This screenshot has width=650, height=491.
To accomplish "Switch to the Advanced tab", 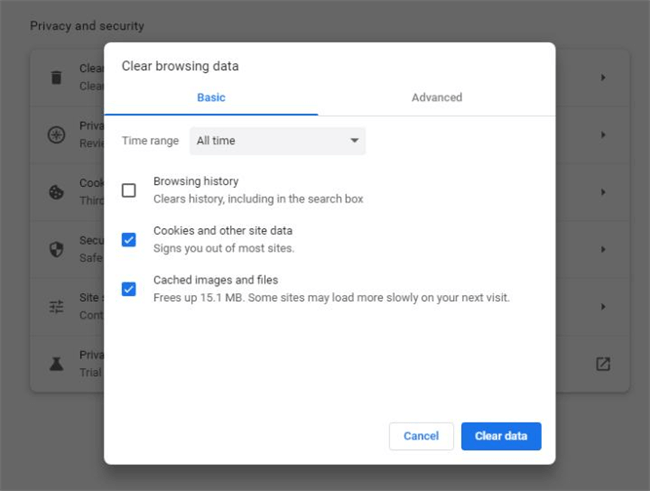I will 436,98.
